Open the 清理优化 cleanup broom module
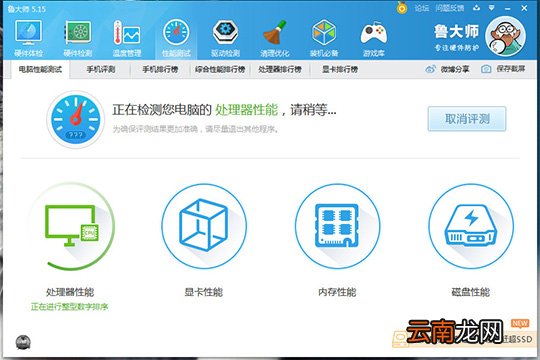Viewport: 540px width, 360px height. click(x=274, y=38)
